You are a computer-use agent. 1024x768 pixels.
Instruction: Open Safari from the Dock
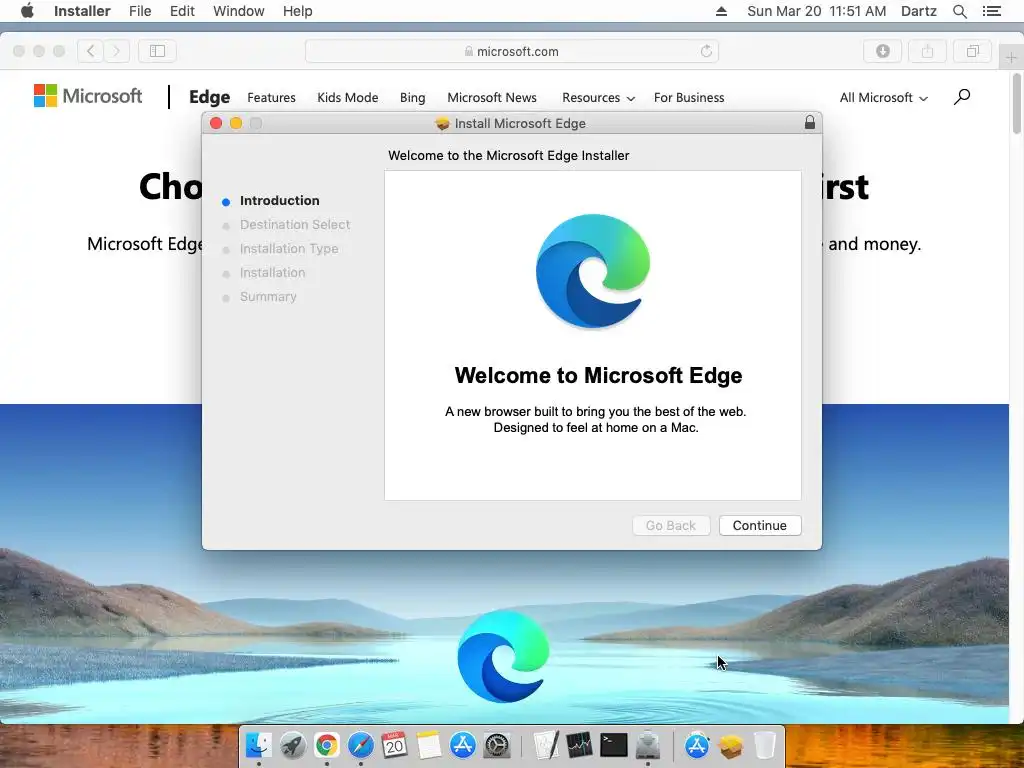point(360,744)
